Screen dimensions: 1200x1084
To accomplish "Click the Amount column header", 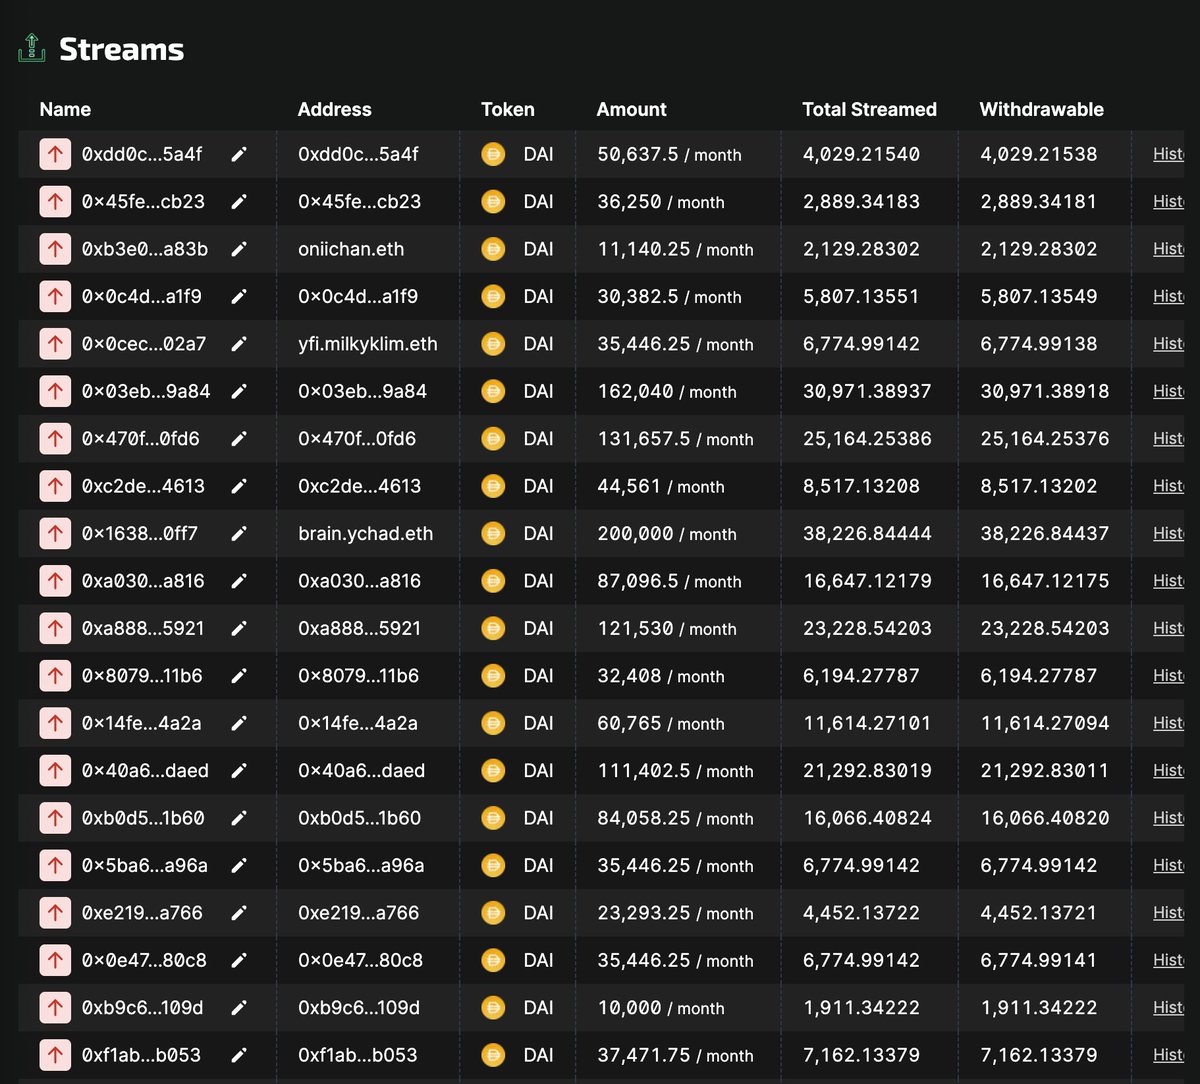I will click(632, 110).
